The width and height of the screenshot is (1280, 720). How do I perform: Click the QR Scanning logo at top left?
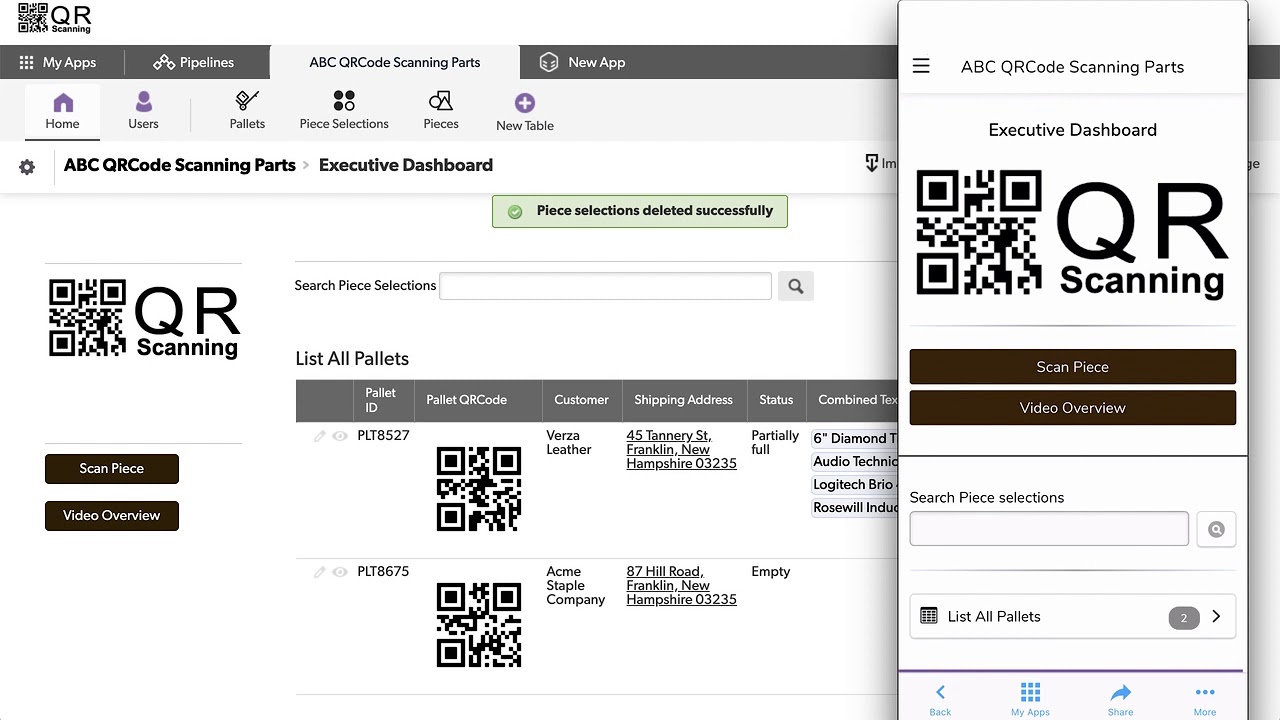pyautogui.click(x=54, y=18)
